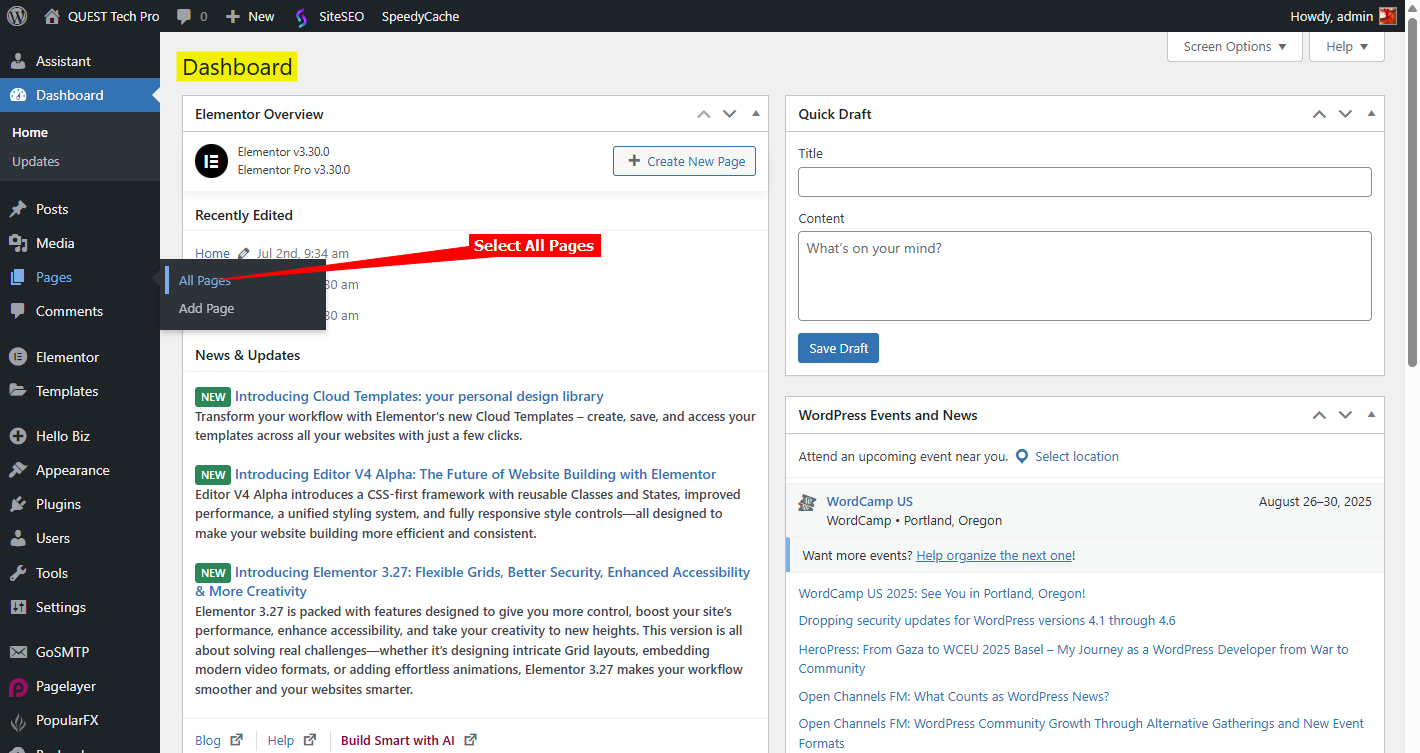The image size is (1420, 753).
Task: Click the GoSMTP envelope icon in the sidebar
Action: pos(17,652)
